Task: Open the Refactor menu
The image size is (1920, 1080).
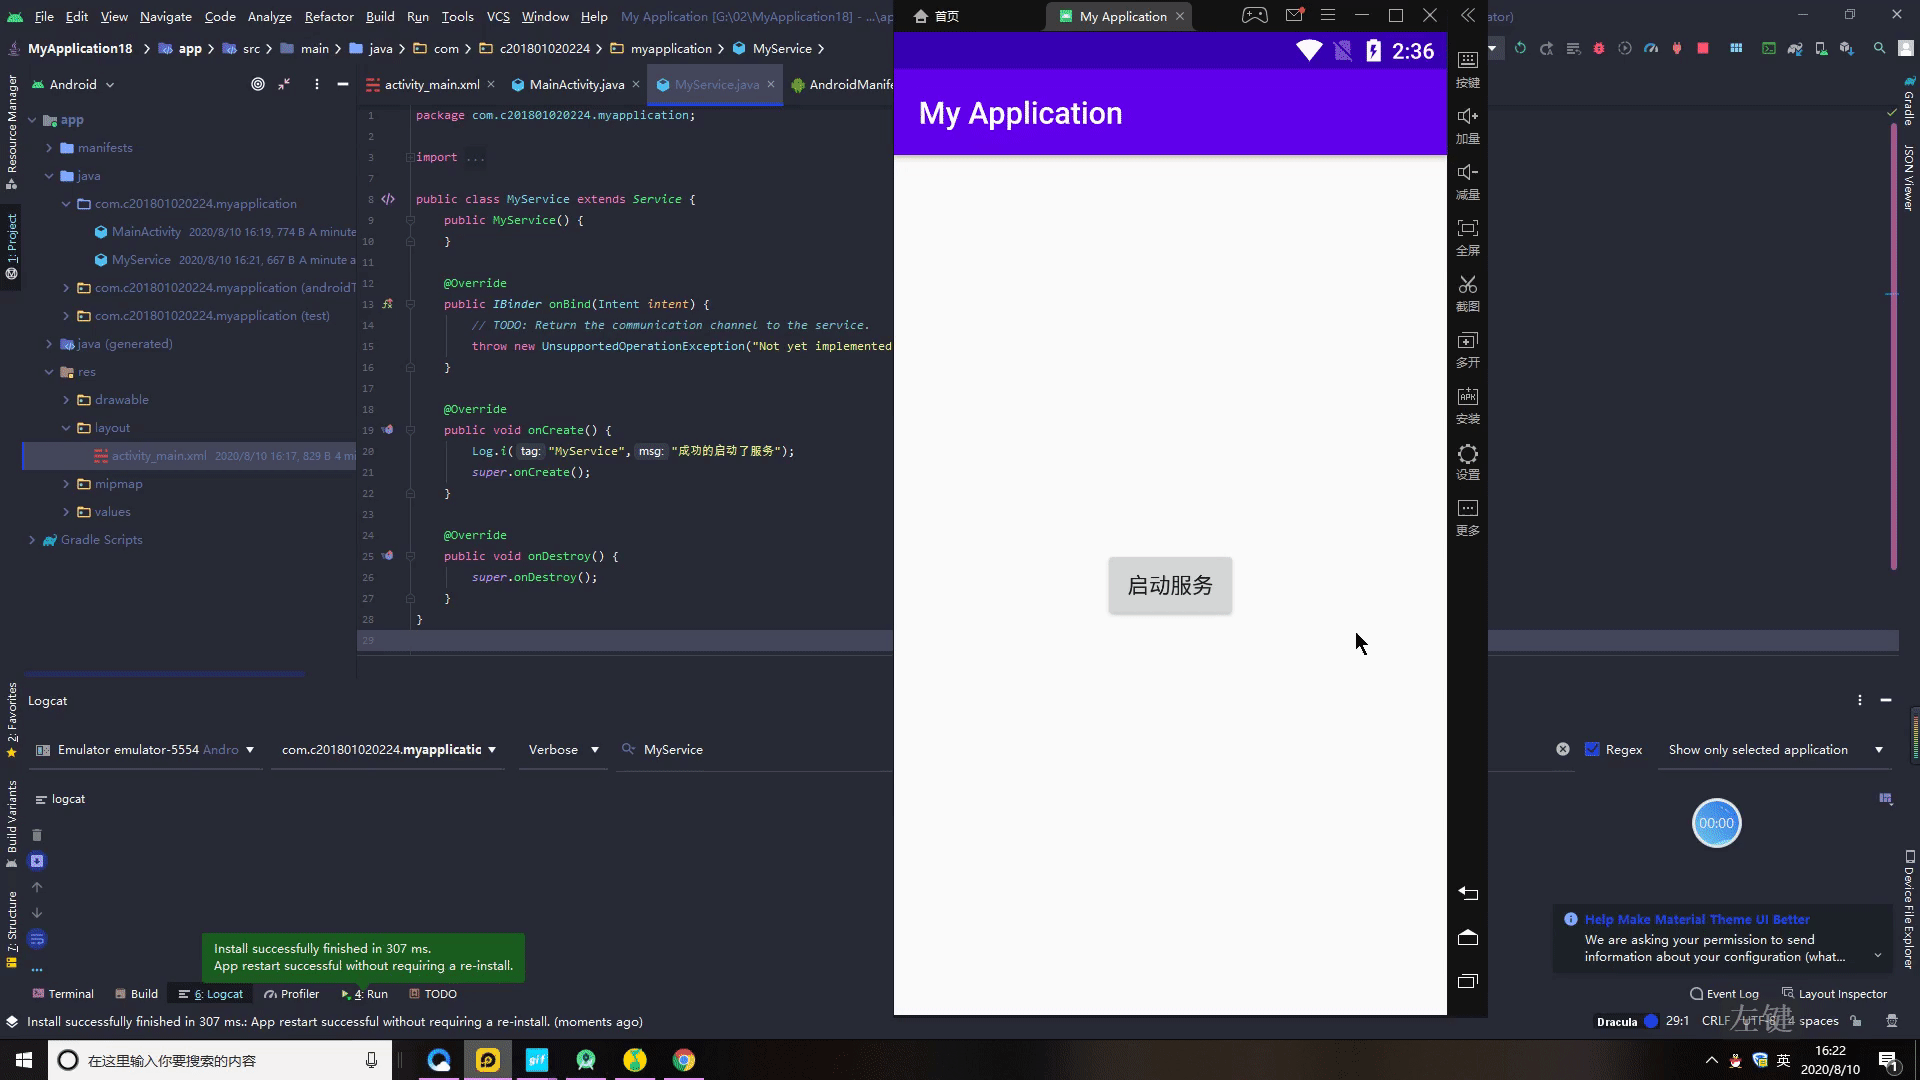Action: tap(329, 16)
